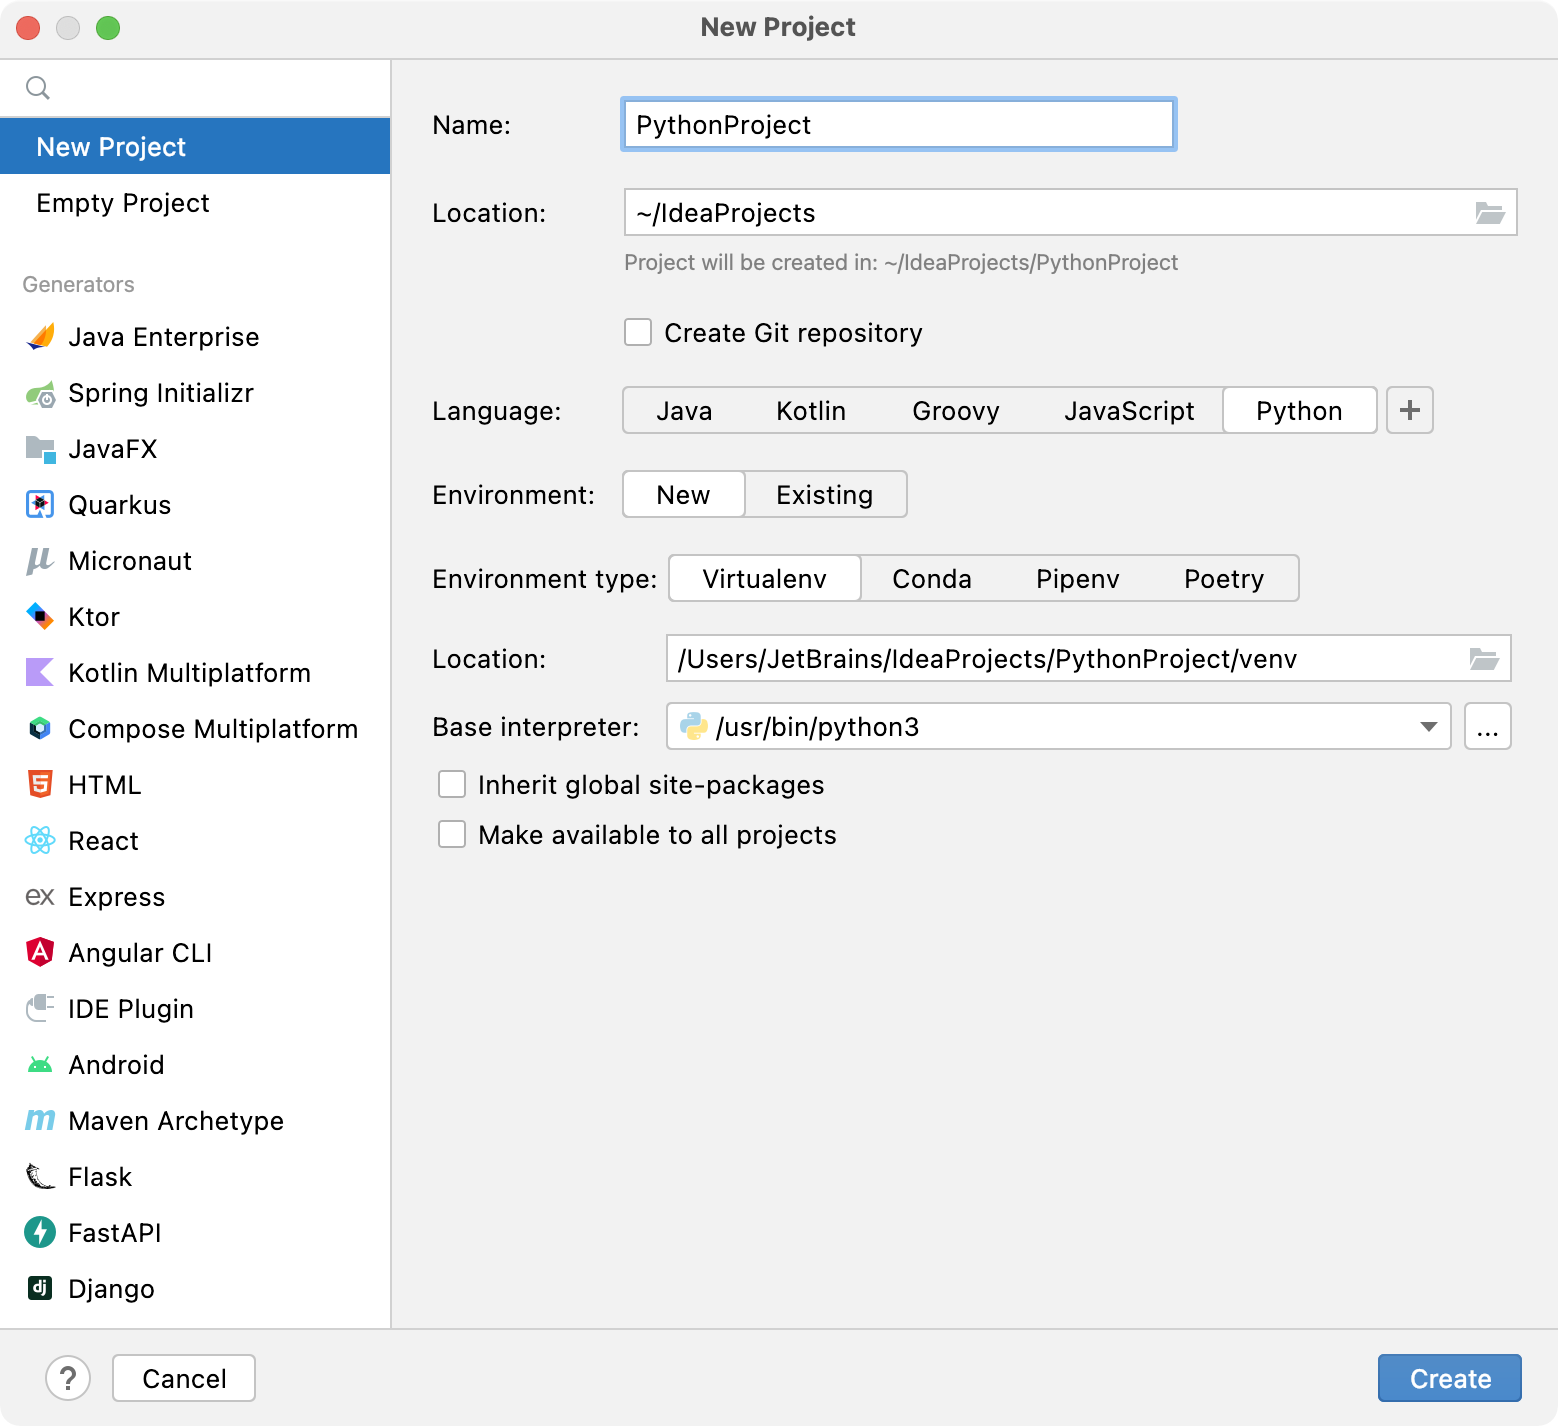Viewport: 1558px width, 1426px height.
Task: Enable Create Git repository
Action: (638, 332)
